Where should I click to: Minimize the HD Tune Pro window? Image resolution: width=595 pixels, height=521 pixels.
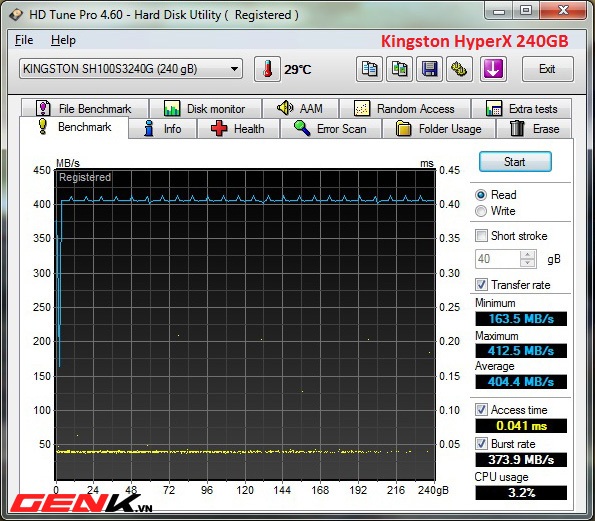pyautogui.click(x=499, y=11)
